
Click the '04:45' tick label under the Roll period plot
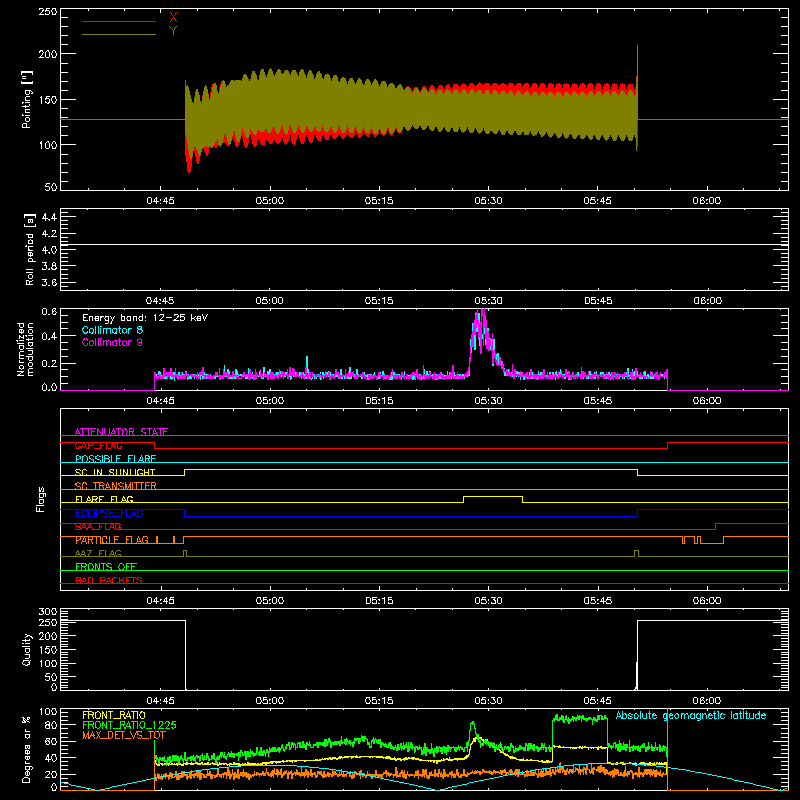click(160, 301)
